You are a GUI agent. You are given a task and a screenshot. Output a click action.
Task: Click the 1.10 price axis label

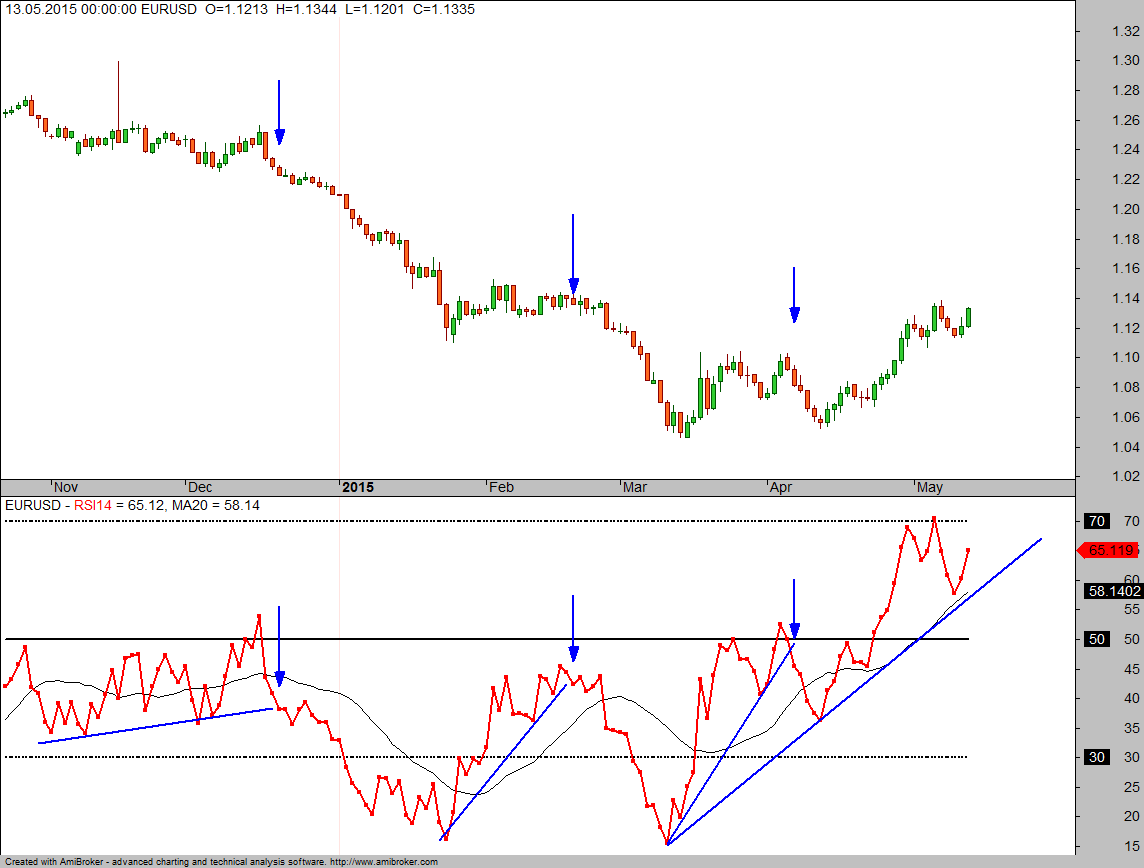pos(1125,357)
